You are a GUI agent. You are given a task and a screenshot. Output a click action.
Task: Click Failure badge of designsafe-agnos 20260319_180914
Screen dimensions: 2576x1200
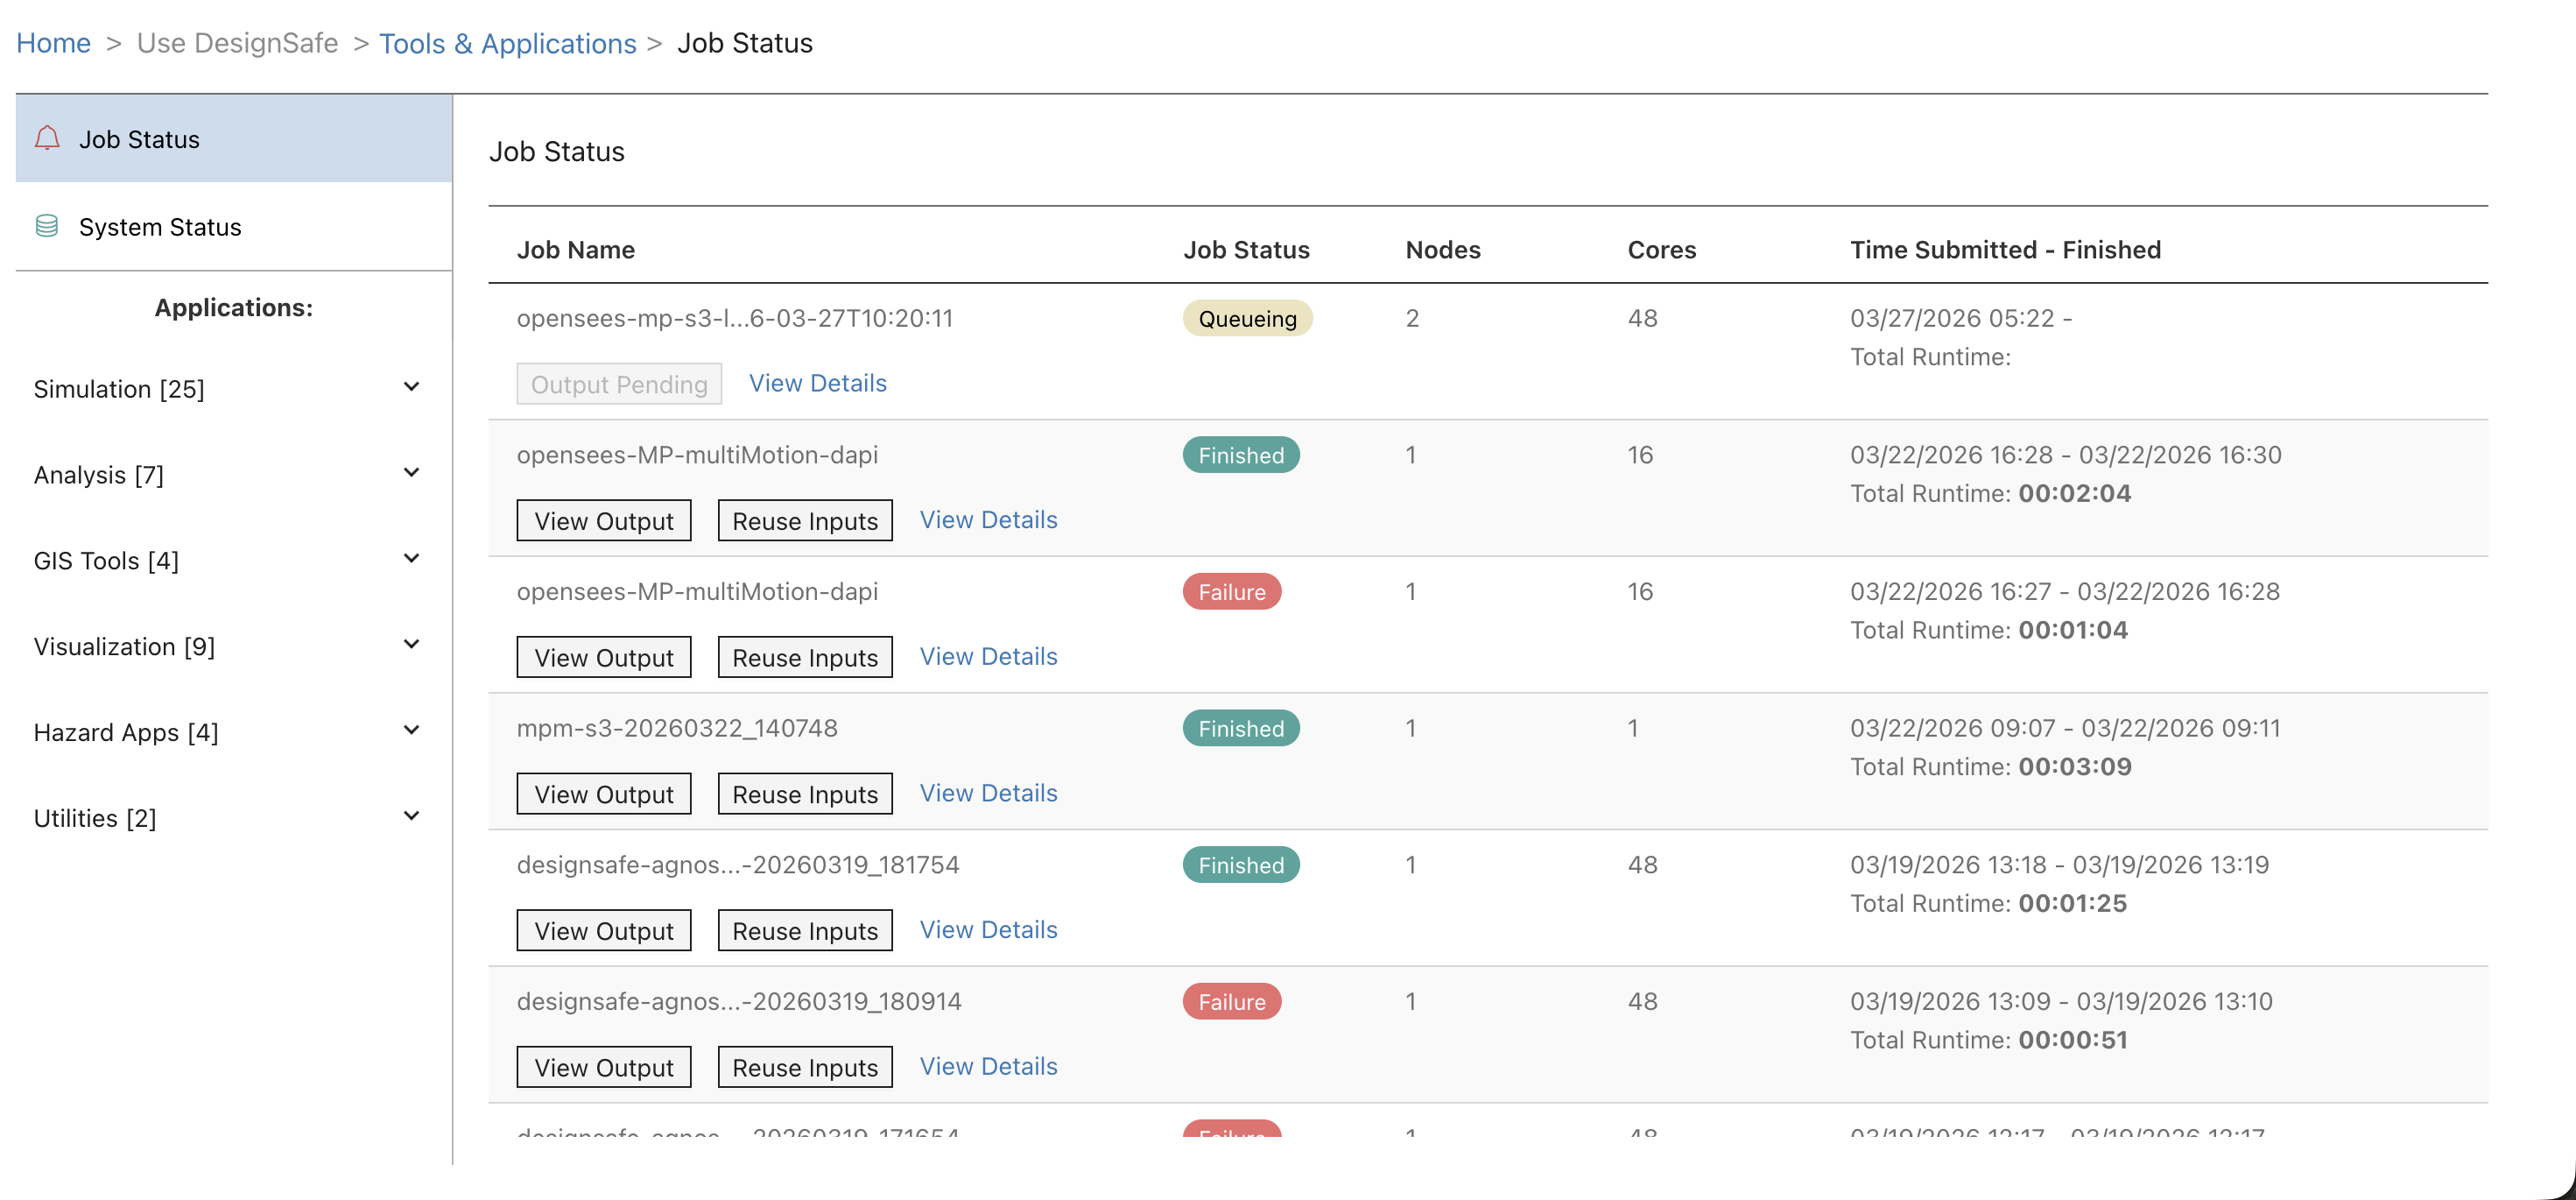(x=1232, y=1002)
